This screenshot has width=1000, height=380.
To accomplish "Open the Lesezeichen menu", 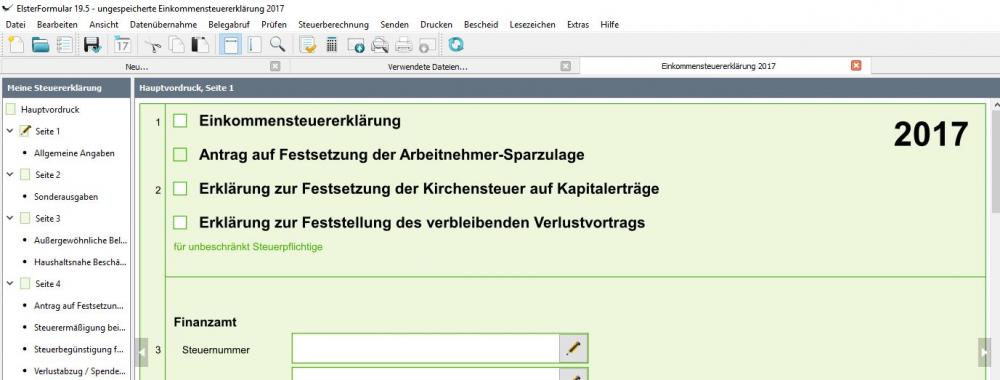I will (533, 24).
